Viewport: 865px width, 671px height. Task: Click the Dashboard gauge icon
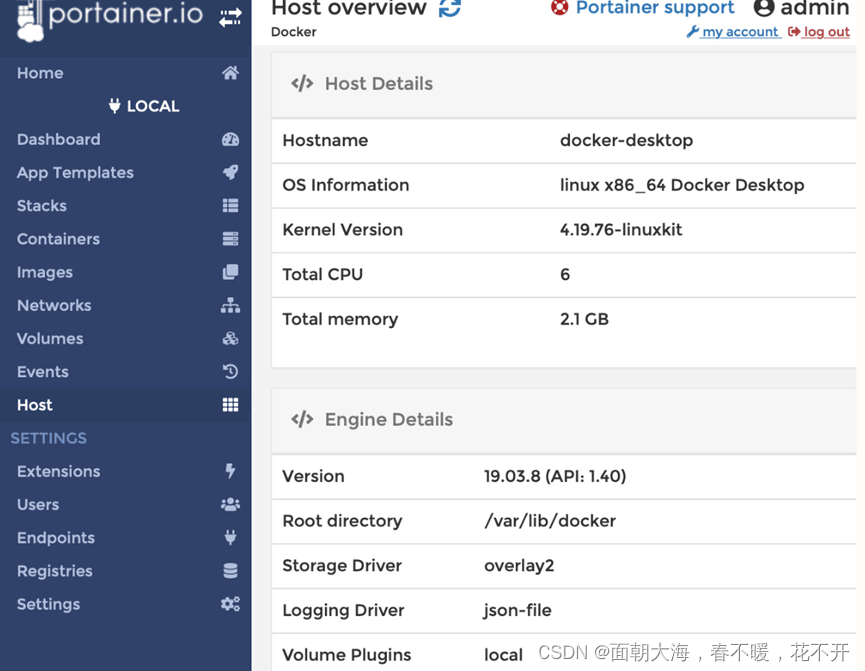pos(230,140)
